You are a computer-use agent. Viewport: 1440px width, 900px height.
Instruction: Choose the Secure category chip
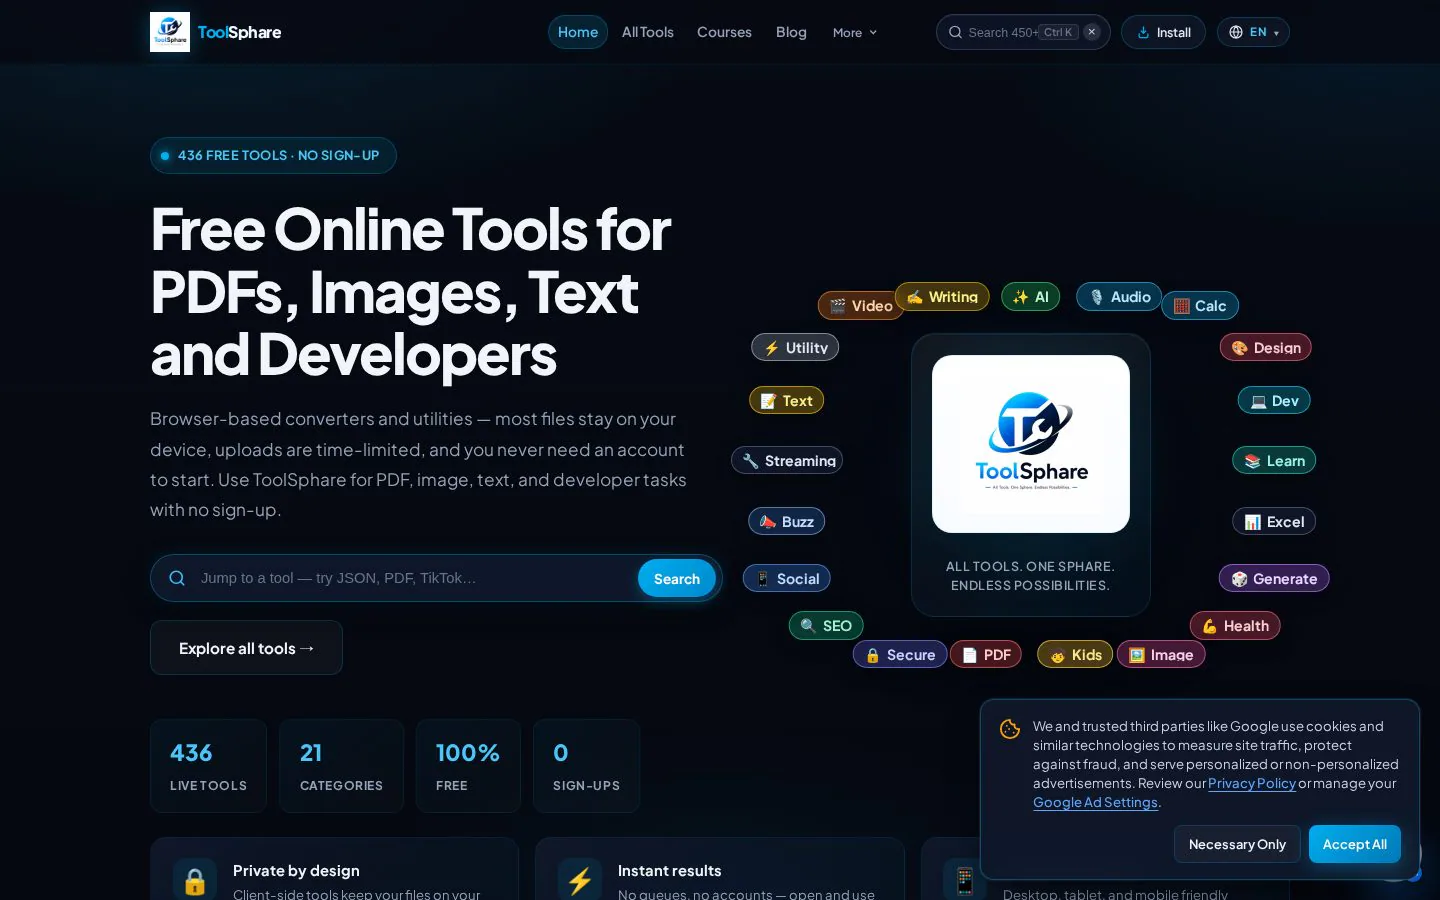tap(900, 655)
